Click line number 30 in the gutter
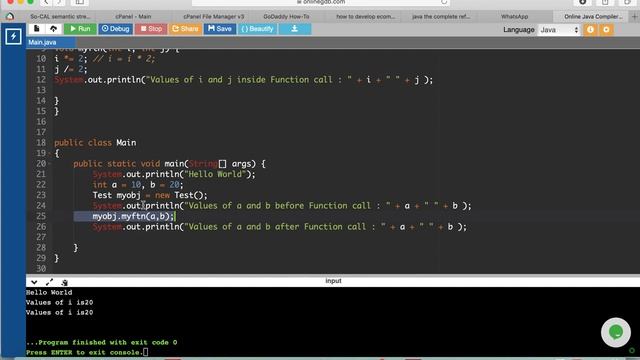Viewport: 640px width, 360px height. point(41,269)
